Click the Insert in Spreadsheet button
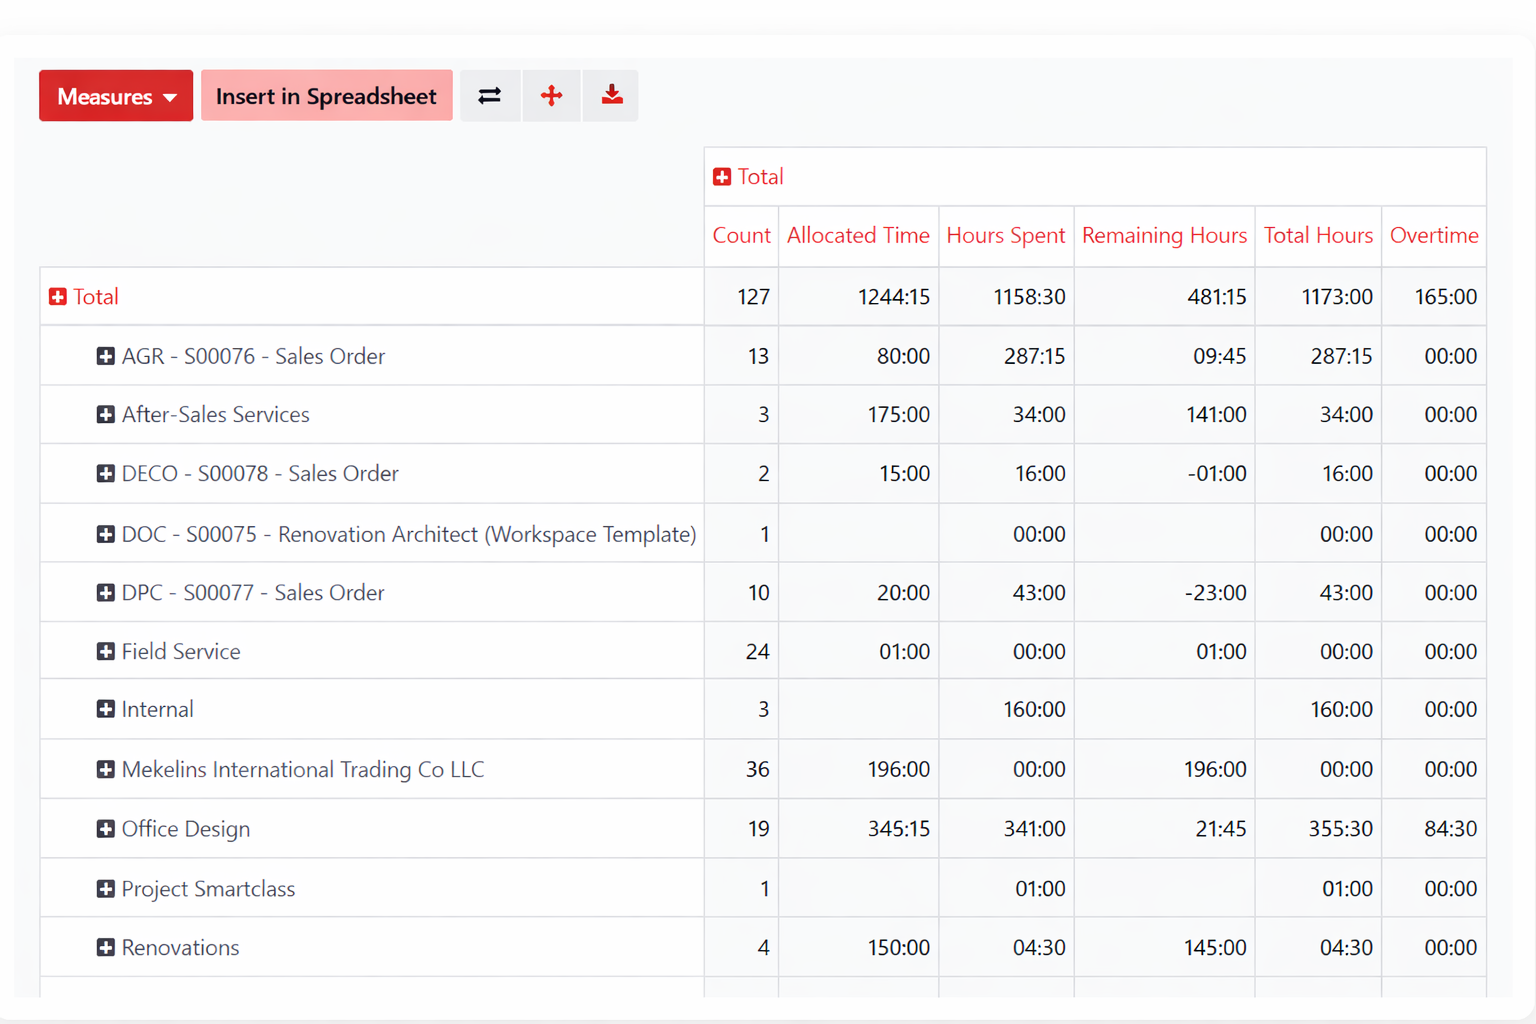Viewport: 1536px width, 1024px height. click(326, 95)
